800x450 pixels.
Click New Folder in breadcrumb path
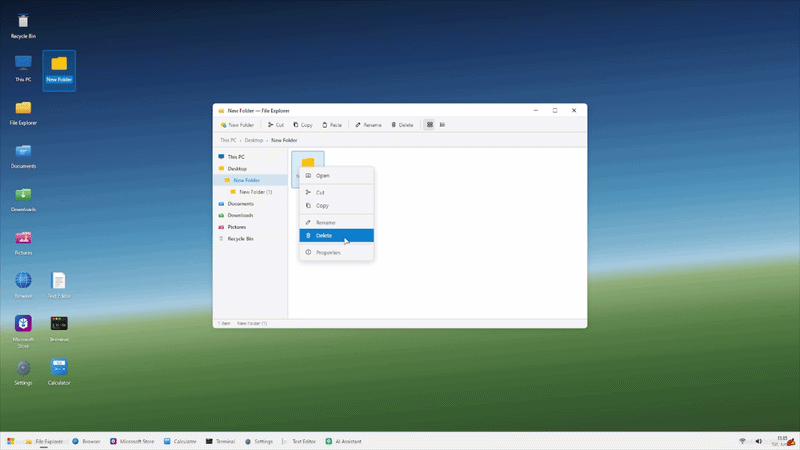pos(284,140)
